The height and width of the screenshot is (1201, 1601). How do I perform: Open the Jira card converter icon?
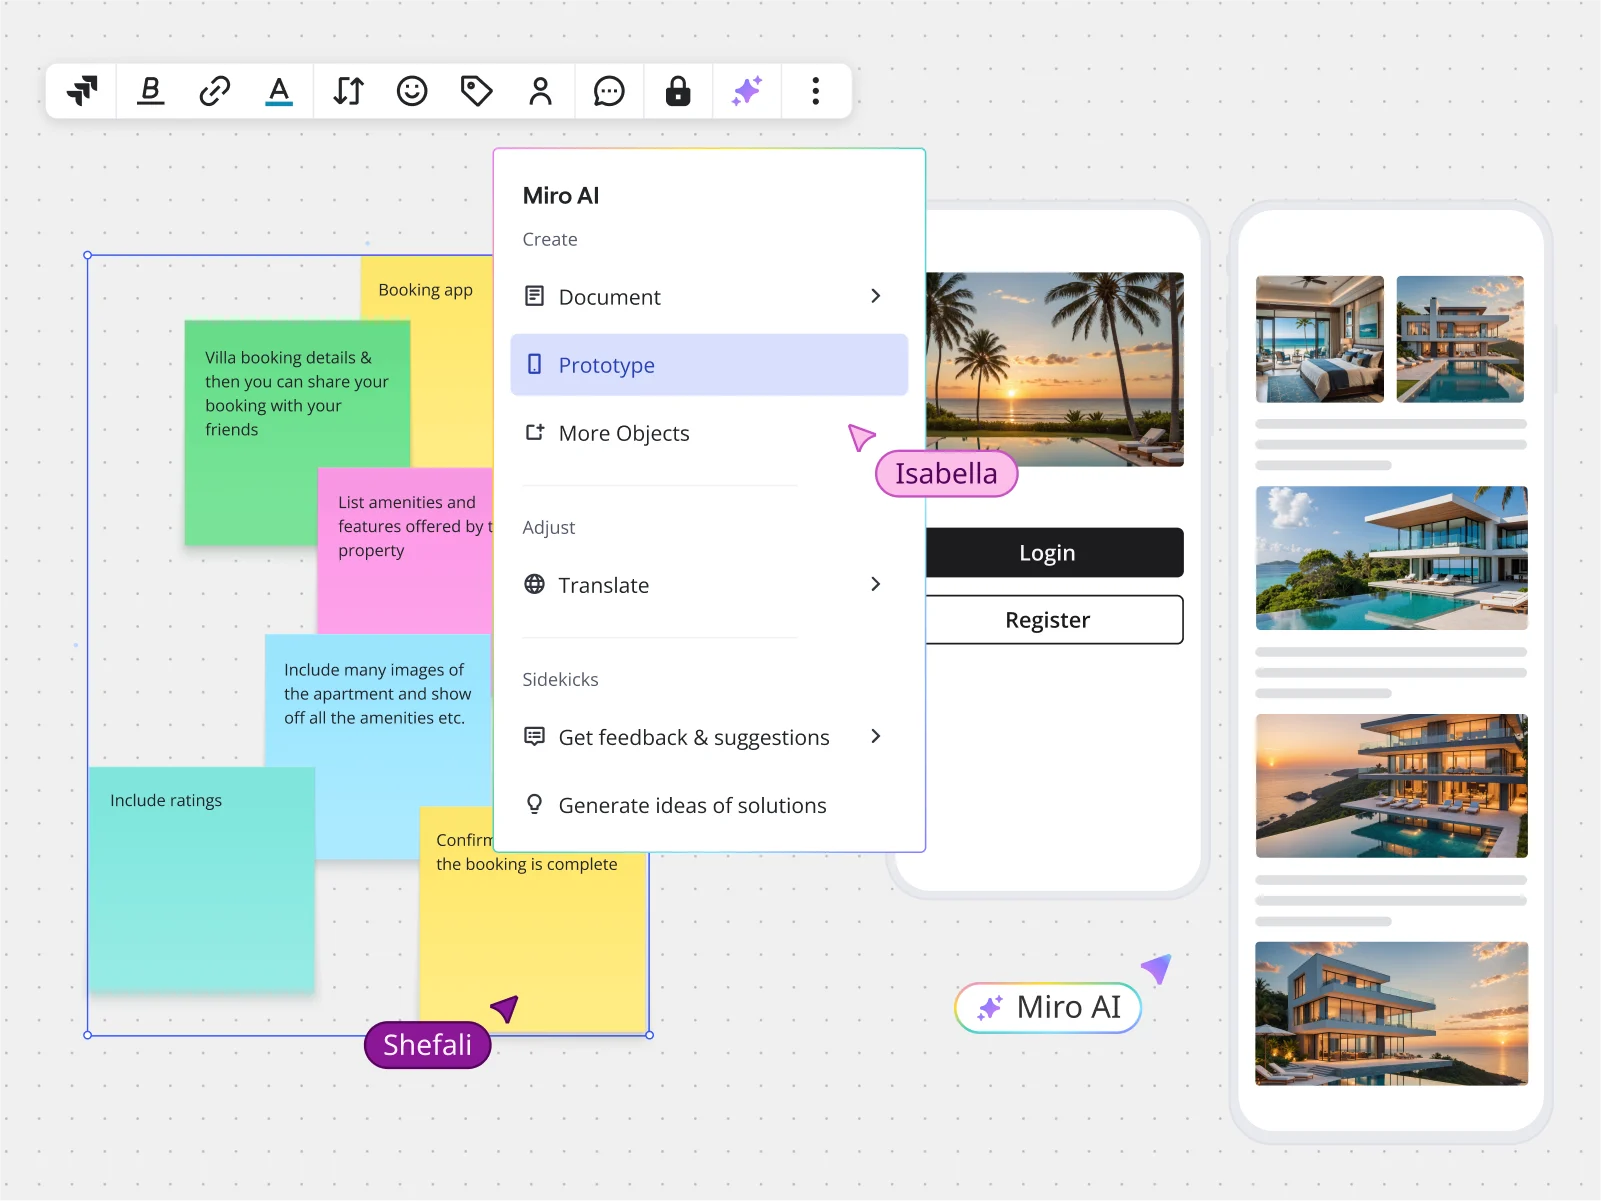coord(82,91)
